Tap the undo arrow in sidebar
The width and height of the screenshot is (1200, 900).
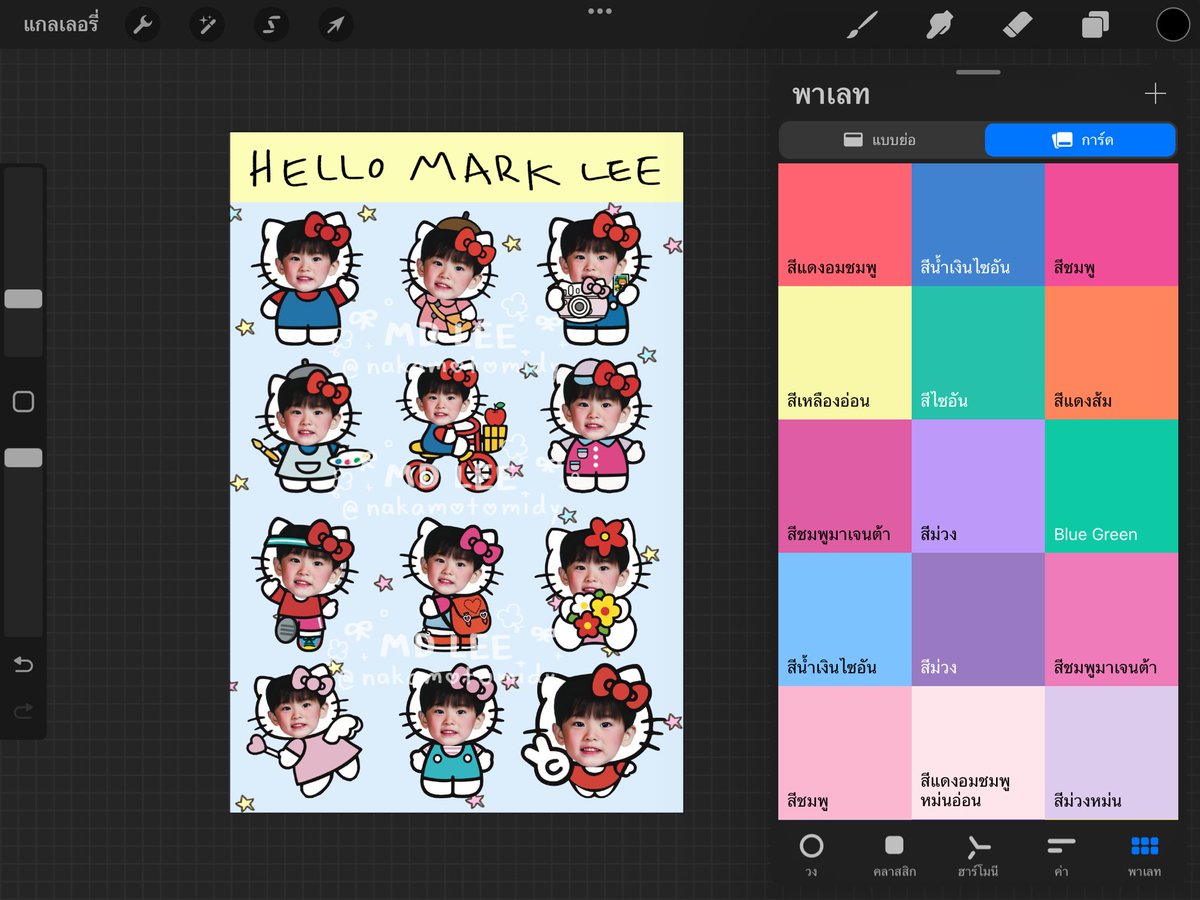click(x=23, y=665)
